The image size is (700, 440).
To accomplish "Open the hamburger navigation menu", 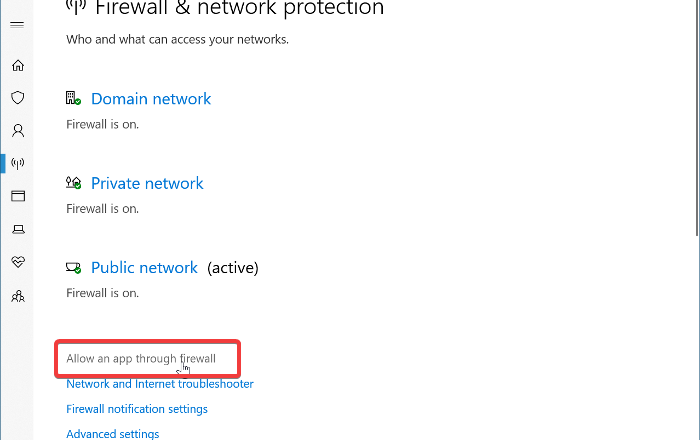I will pos(17,24).
